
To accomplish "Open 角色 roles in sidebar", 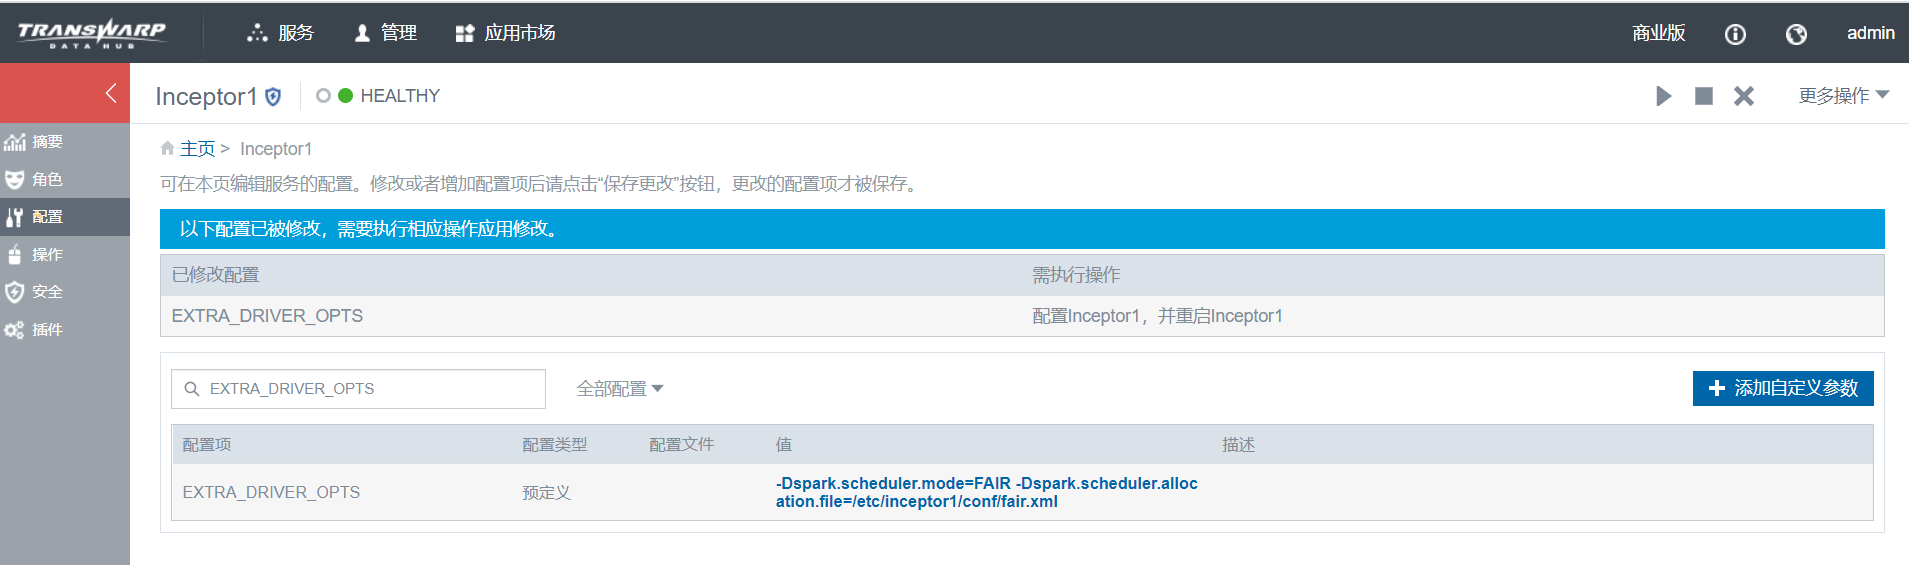I will (65, 179).
